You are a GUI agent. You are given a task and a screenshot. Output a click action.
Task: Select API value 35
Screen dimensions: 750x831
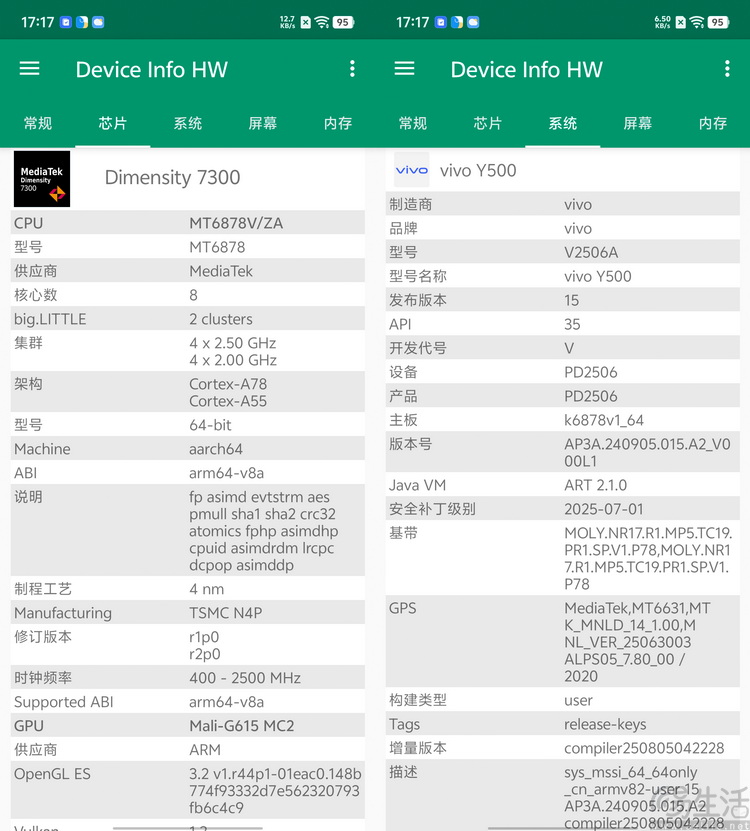pyautogui.click(x=572, y=324)
